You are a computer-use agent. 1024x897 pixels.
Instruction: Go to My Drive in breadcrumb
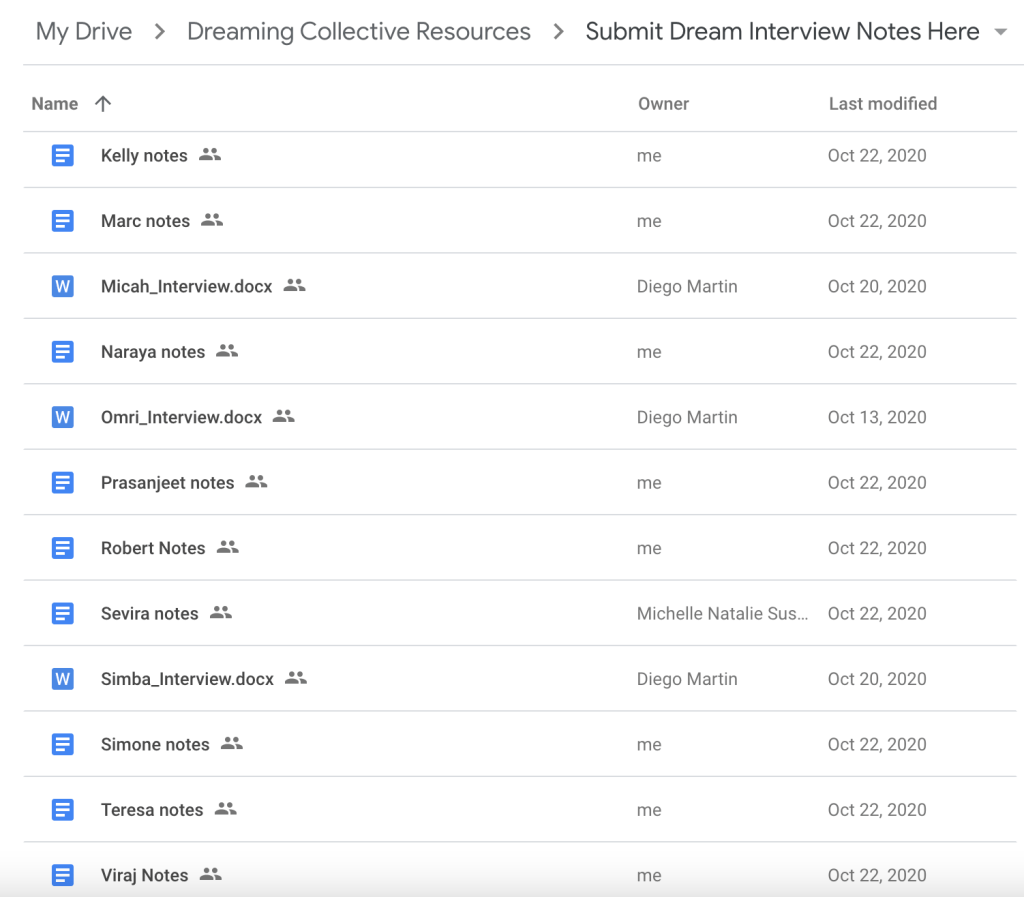(84, 32)
